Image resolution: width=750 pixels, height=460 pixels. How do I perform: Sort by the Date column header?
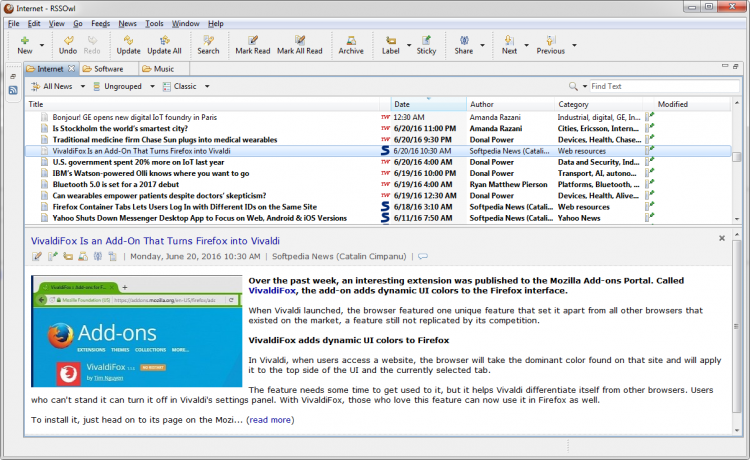429,104
